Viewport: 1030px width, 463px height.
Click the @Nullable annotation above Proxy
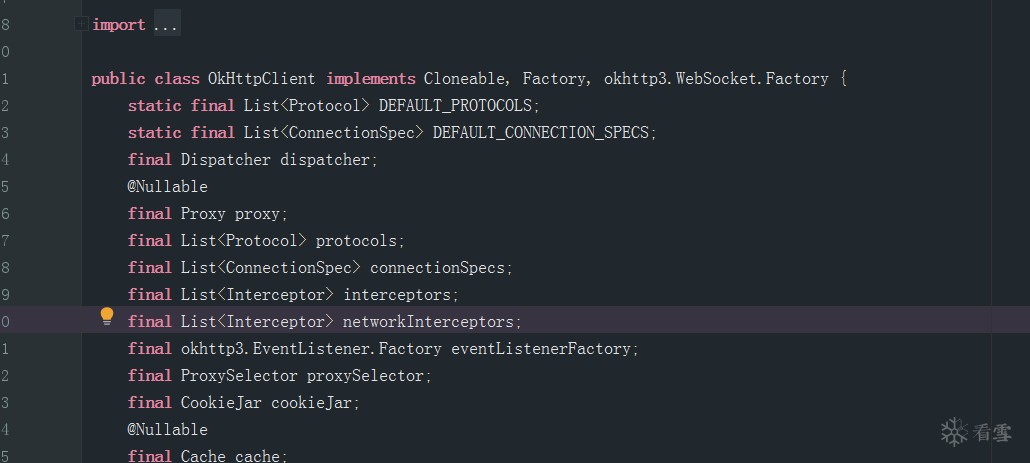click(x=168, y=187)
